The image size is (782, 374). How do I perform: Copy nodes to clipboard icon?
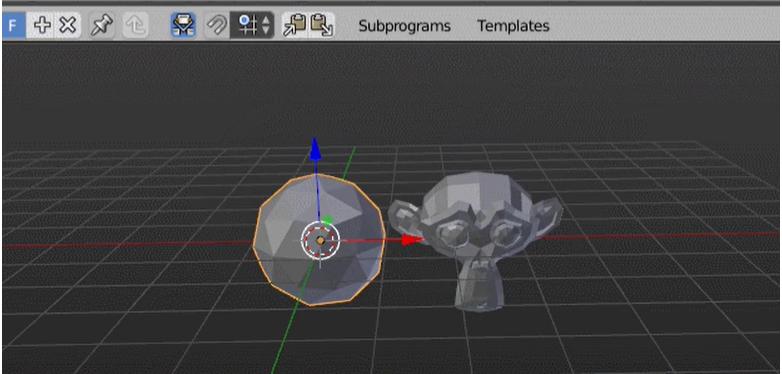[x=295, y=25]
